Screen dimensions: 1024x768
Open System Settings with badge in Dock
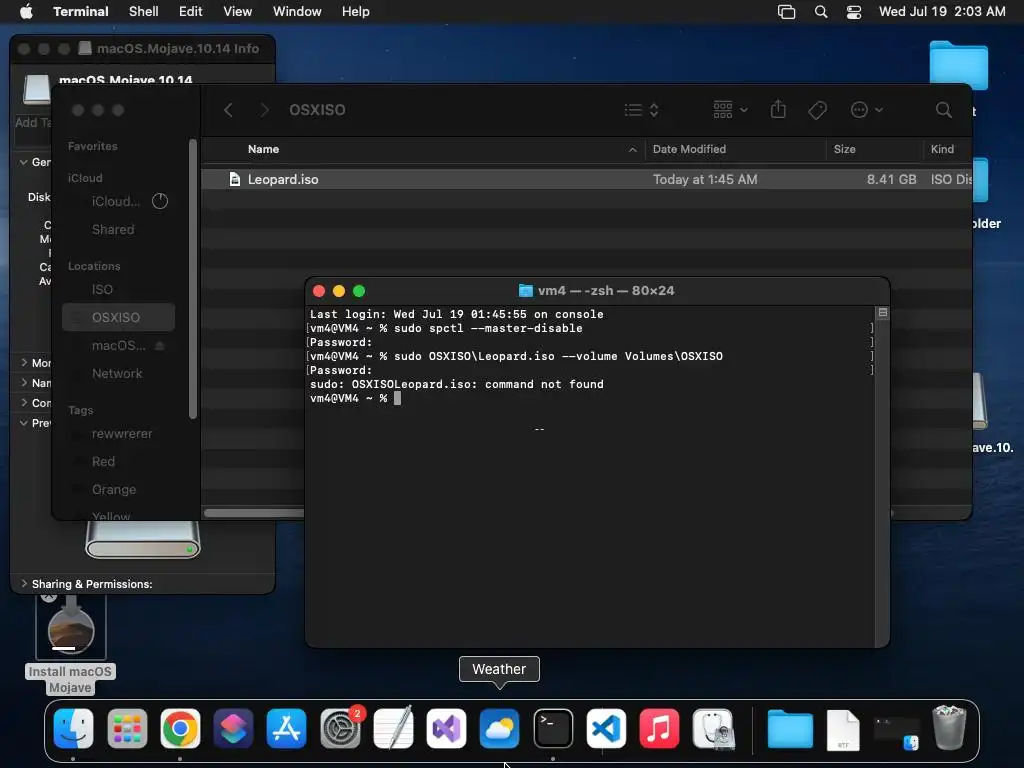tap(340, 728)
